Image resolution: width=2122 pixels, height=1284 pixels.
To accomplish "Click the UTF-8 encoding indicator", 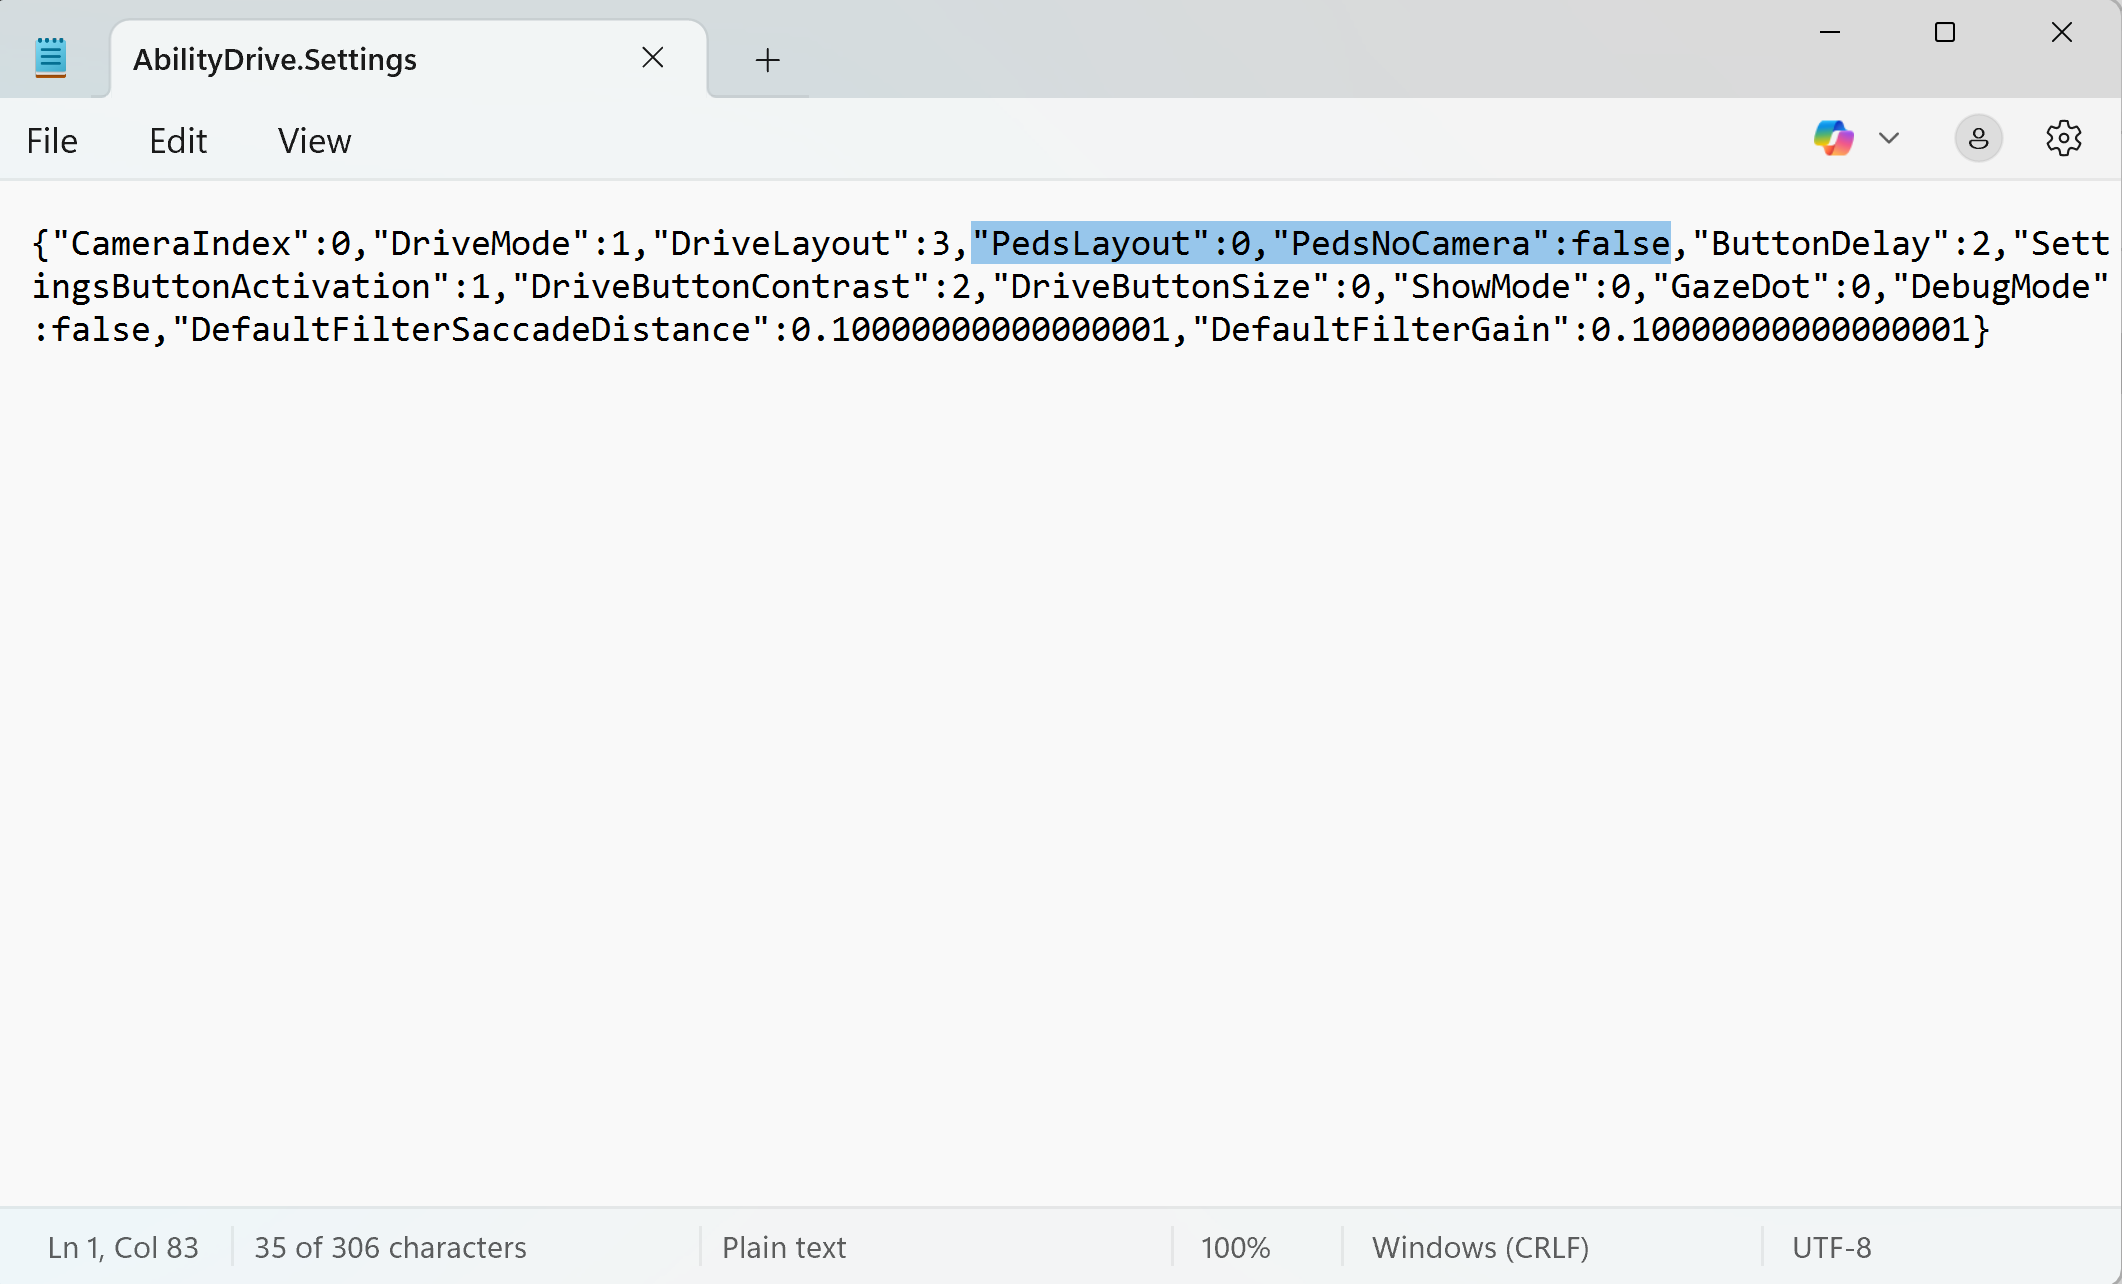I will 1831,1247.
